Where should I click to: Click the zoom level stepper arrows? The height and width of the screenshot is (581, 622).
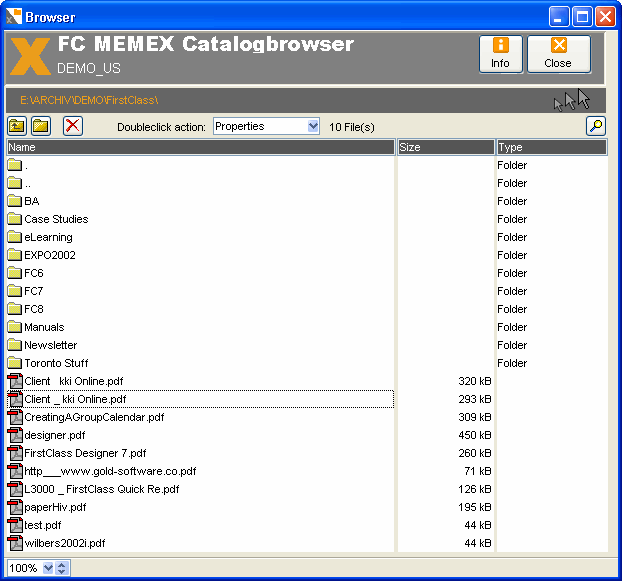62,568
